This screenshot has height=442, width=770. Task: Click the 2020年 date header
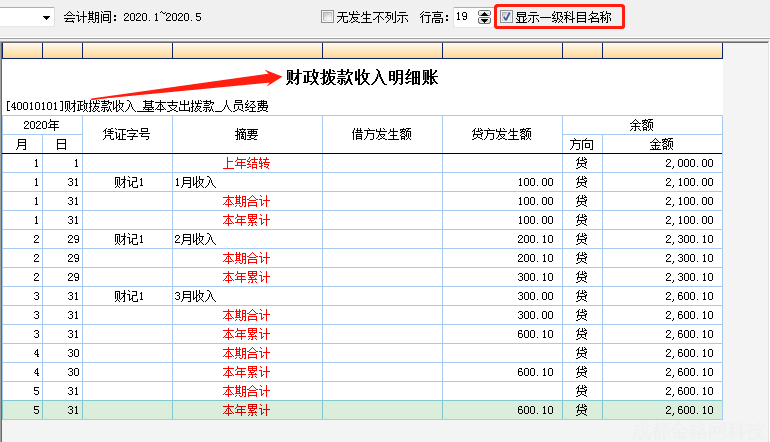tap(42, 125)
